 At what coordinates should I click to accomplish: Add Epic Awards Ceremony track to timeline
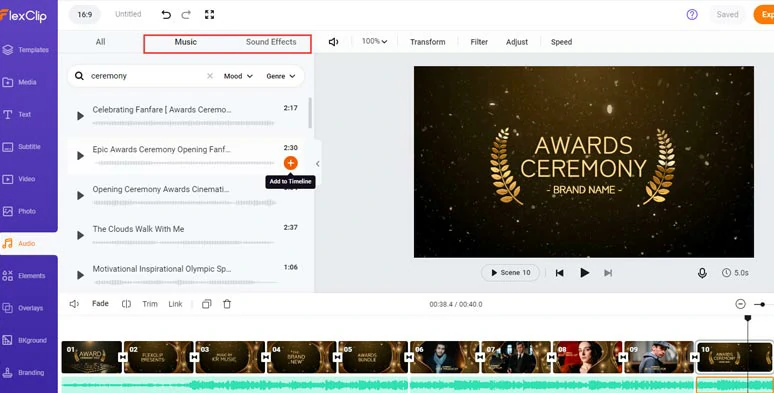[x=291, y=163]
